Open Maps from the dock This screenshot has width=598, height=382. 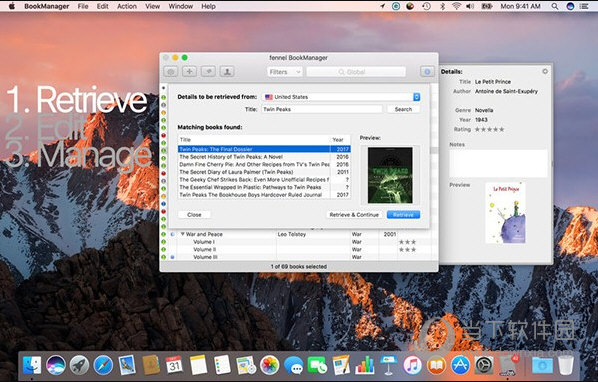pyautogui.click(x=246, y=365)
